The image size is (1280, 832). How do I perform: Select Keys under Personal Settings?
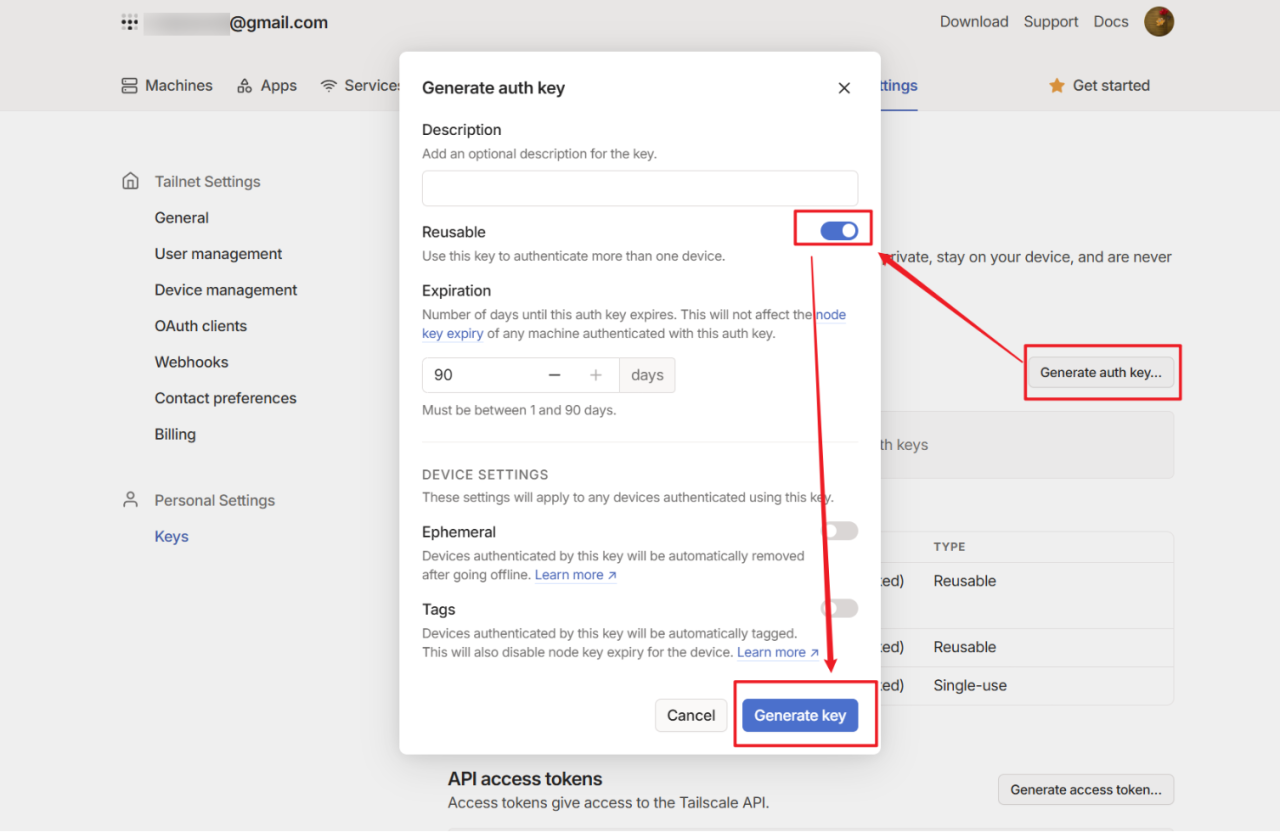[x=171, y=536]
